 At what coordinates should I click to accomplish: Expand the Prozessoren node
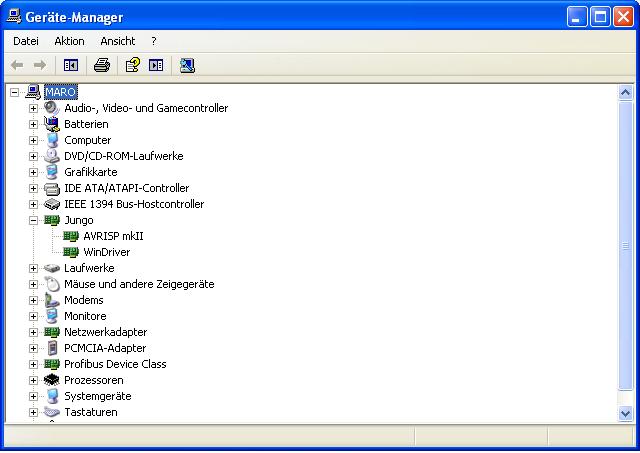pos(33,380)
